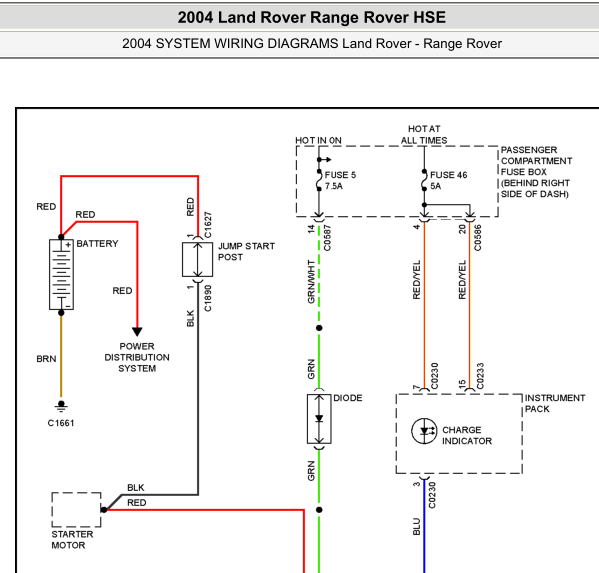599x573 pixels.
Task: Click the battery positive terminal junction dot
Action: tap(61, 237)
